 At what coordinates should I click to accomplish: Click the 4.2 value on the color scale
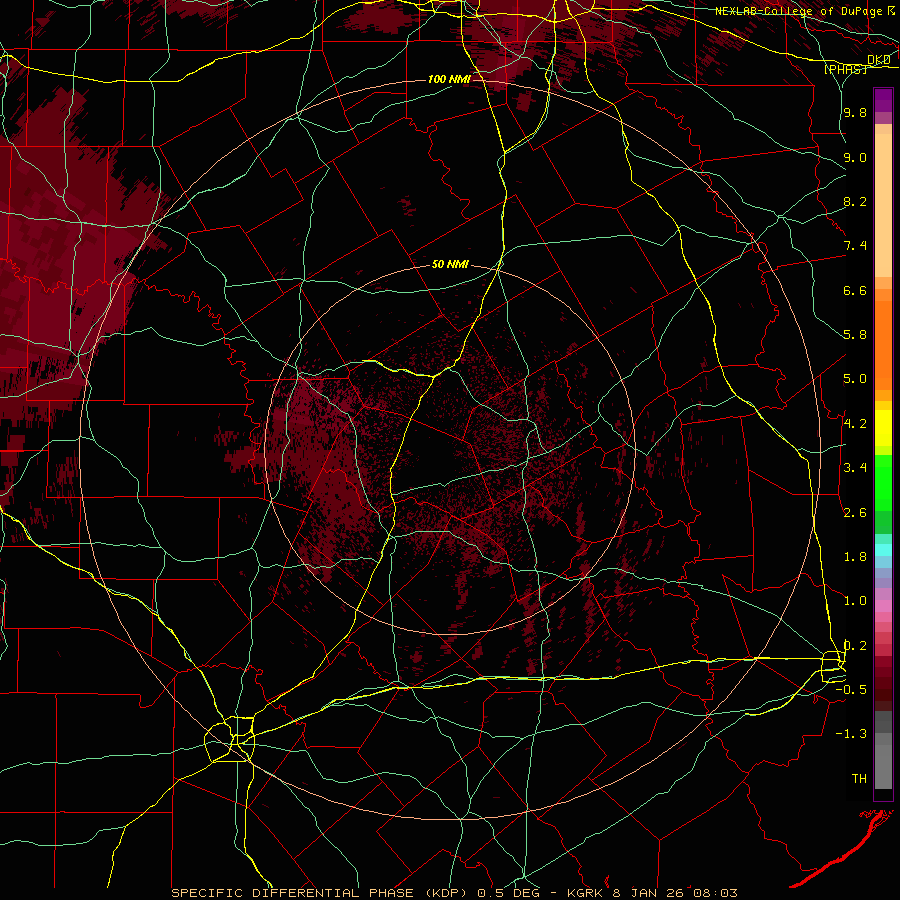(855, 424)
